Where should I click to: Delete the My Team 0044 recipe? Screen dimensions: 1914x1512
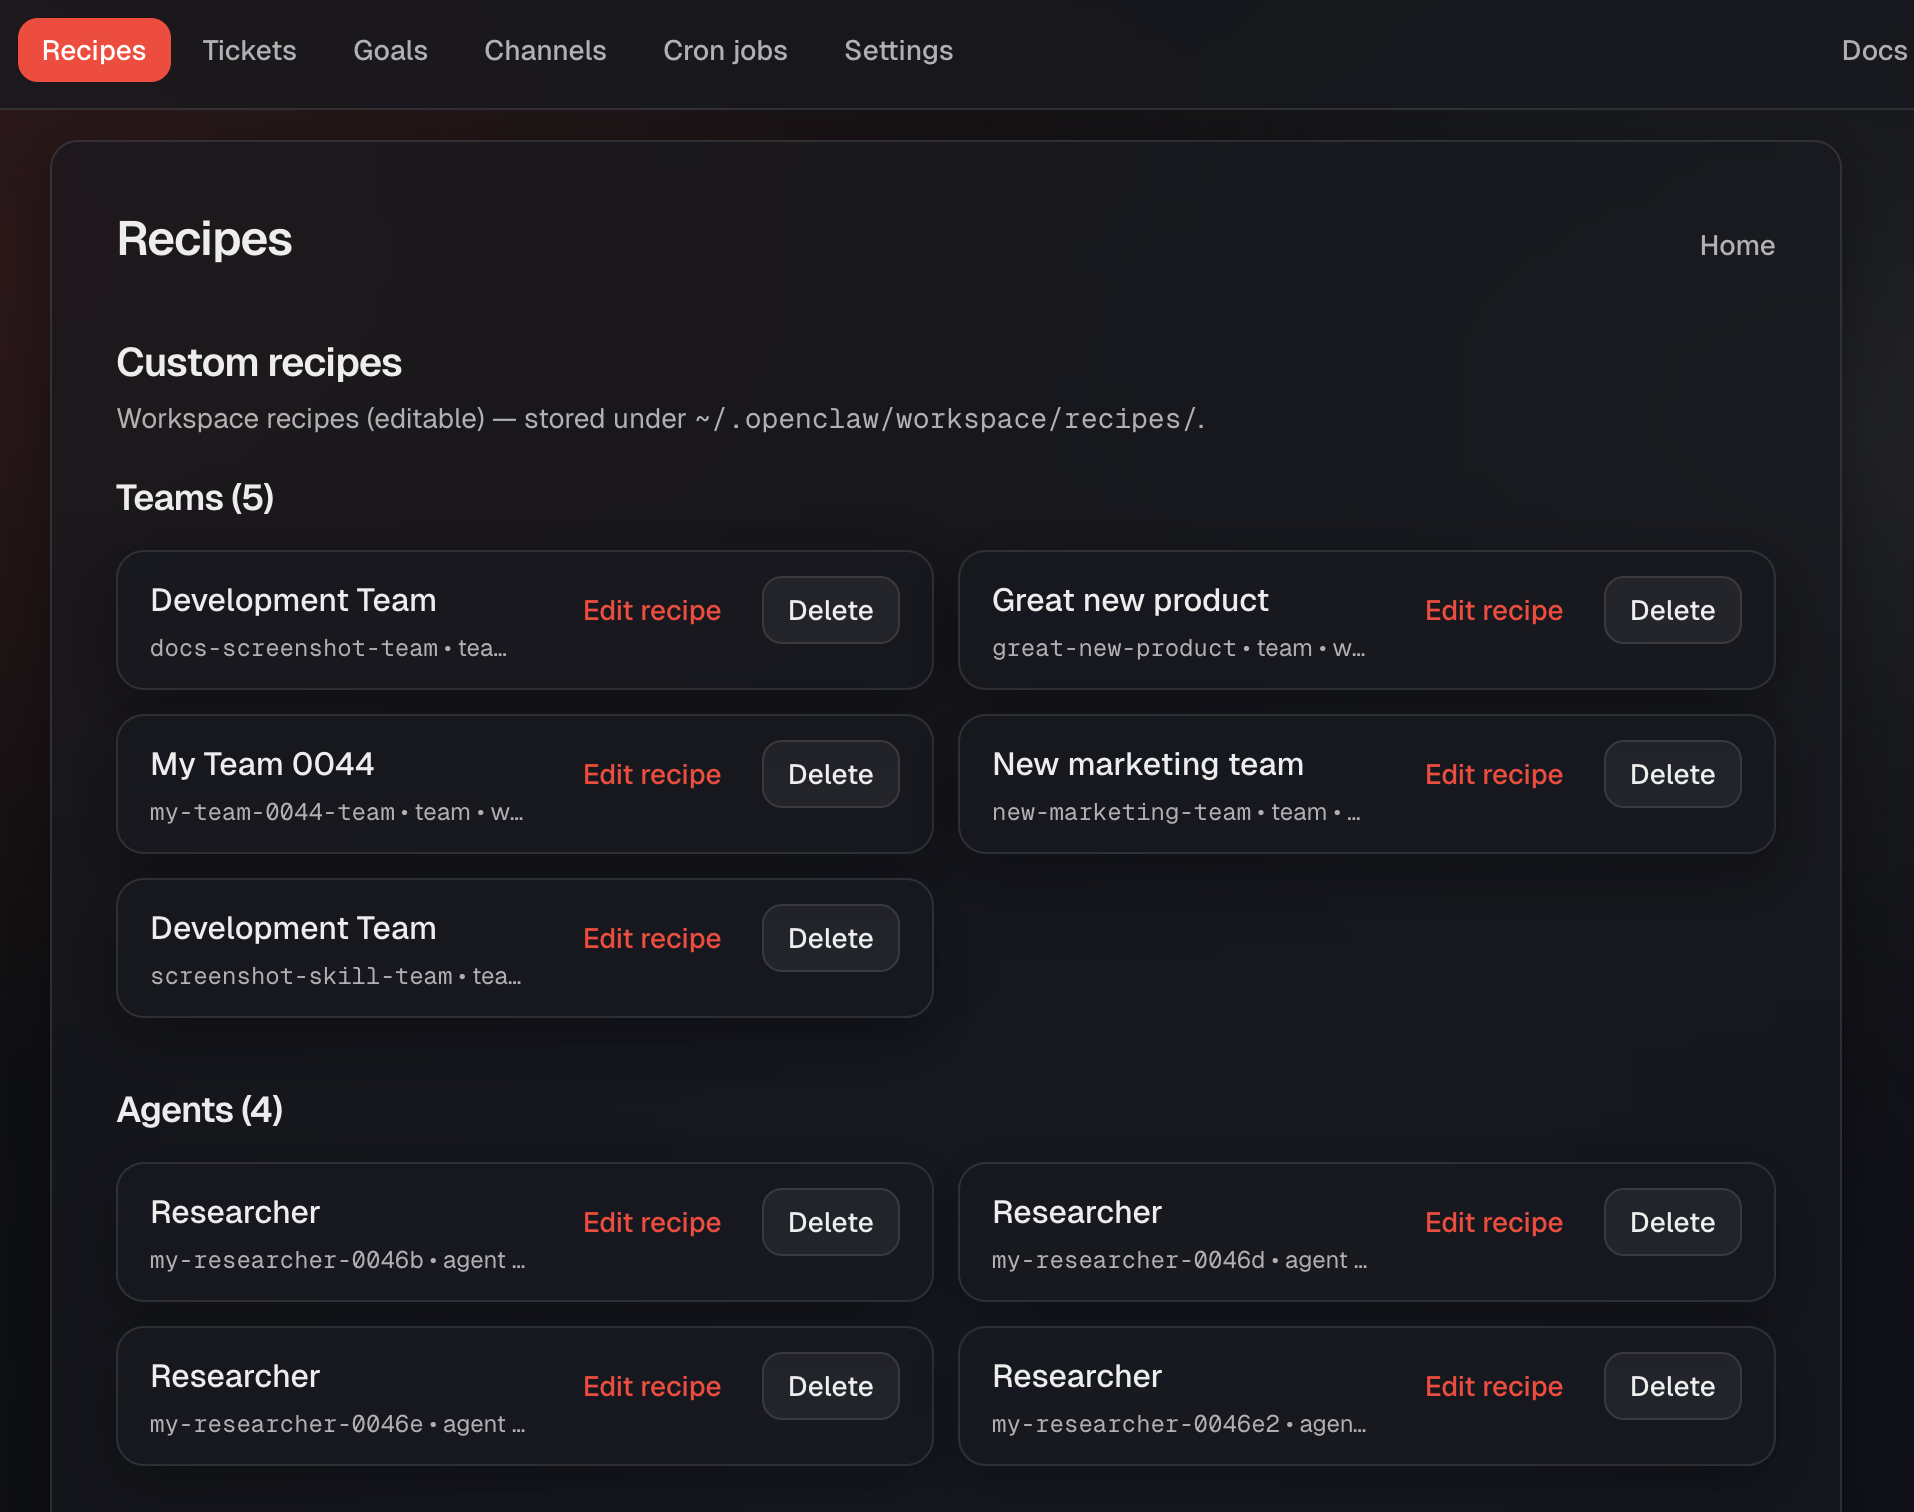pyautogui.click(x=830, y=774)
